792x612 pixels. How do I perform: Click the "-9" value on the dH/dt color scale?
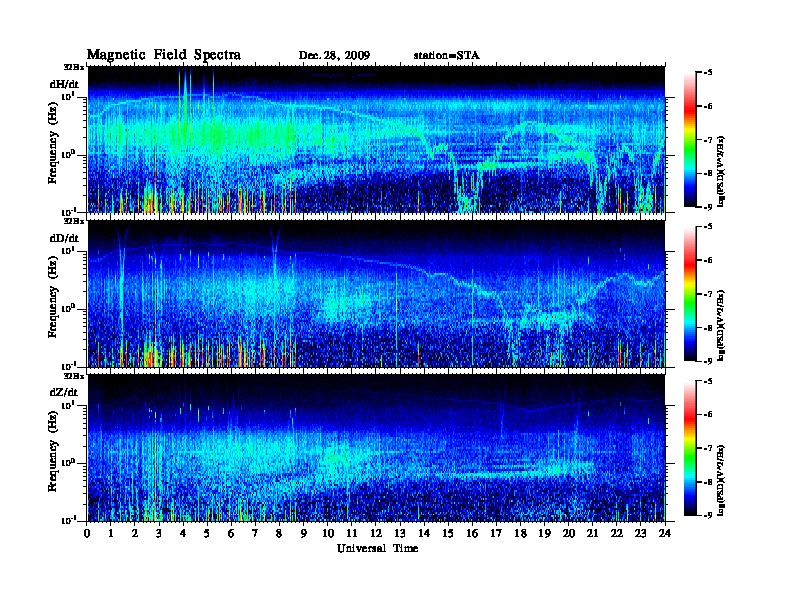pos(708,207)
